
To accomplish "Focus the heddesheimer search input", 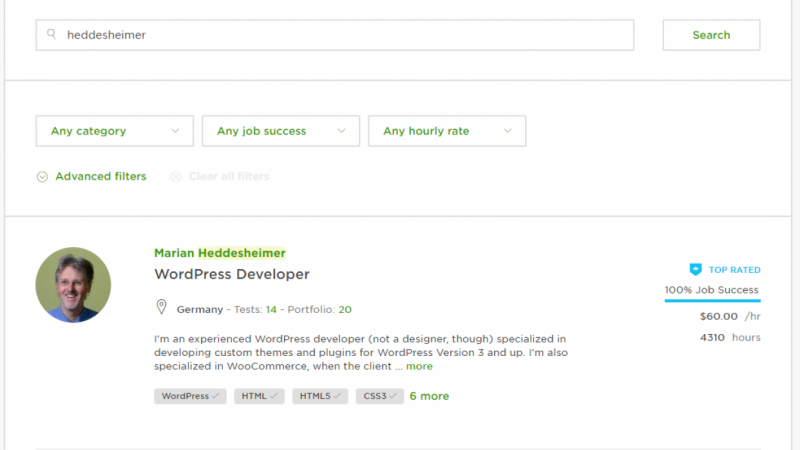I will pos(335,35).
